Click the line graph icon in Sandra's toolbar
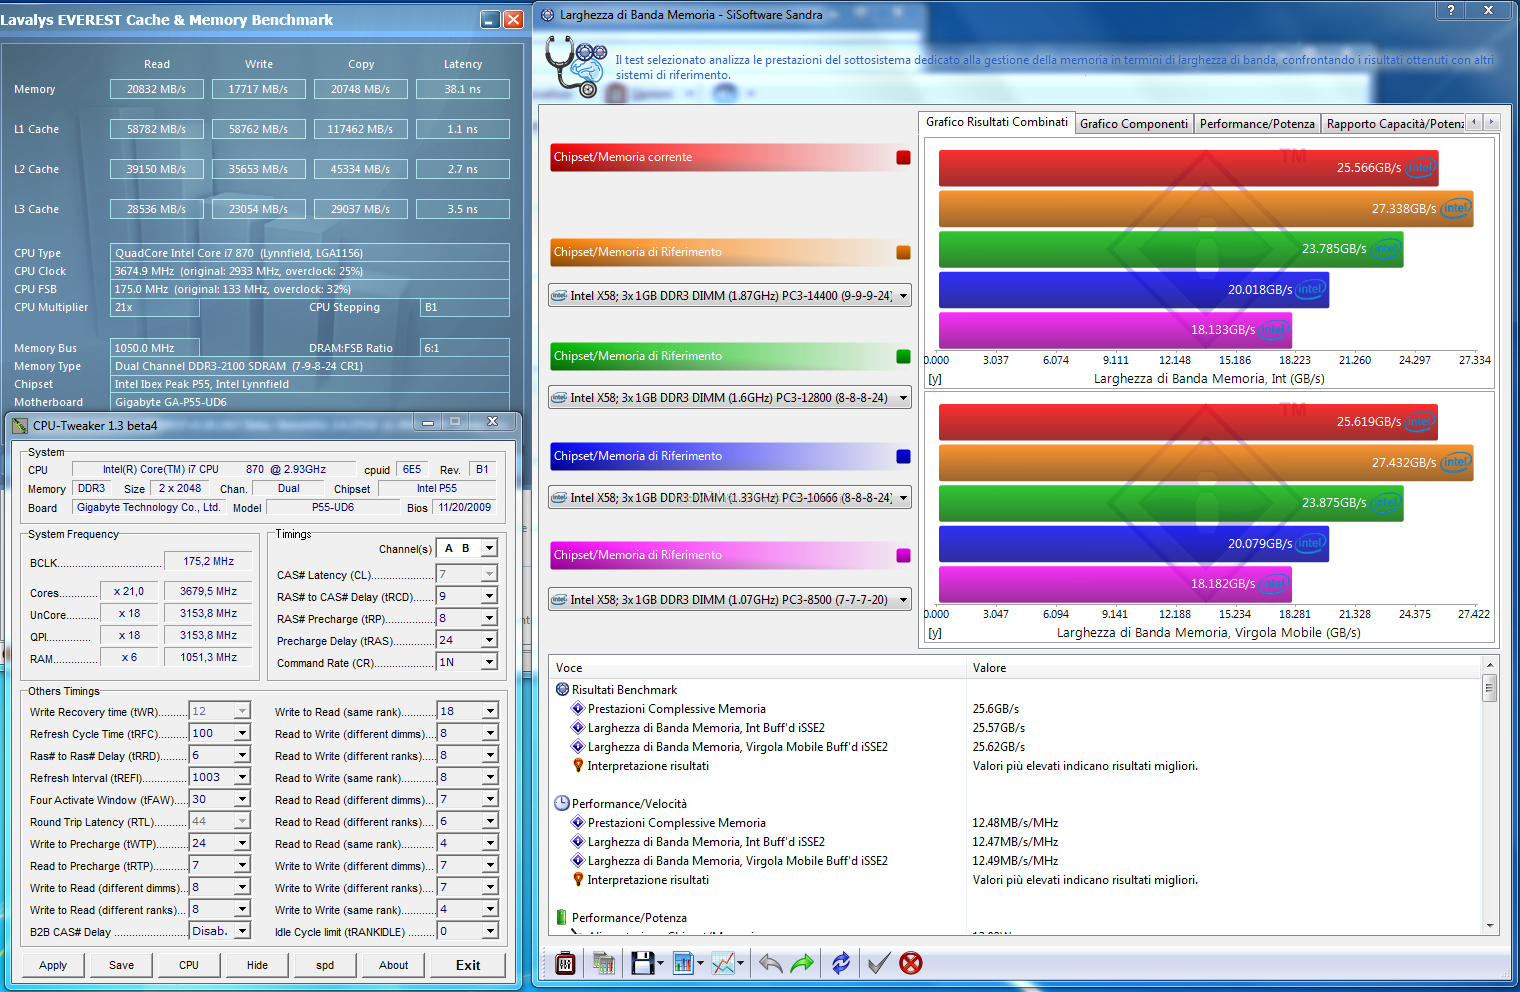Viewport: 1520px width, 992px height. point(723,963)
